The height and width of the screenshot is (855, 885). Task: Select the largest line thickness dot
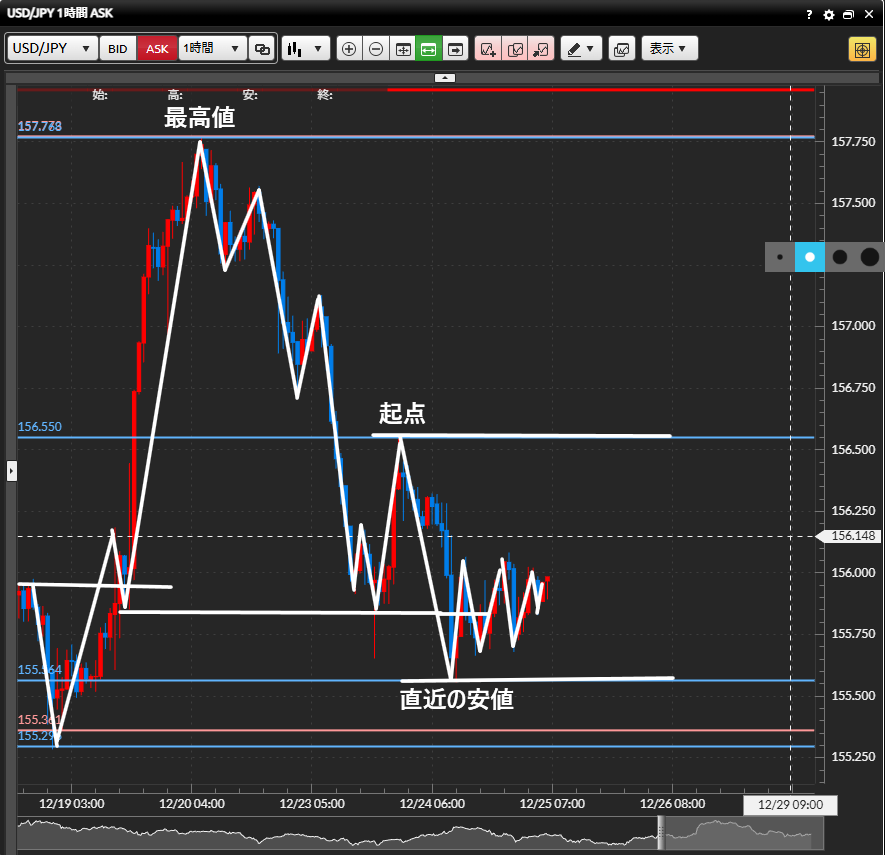(869, 257)
